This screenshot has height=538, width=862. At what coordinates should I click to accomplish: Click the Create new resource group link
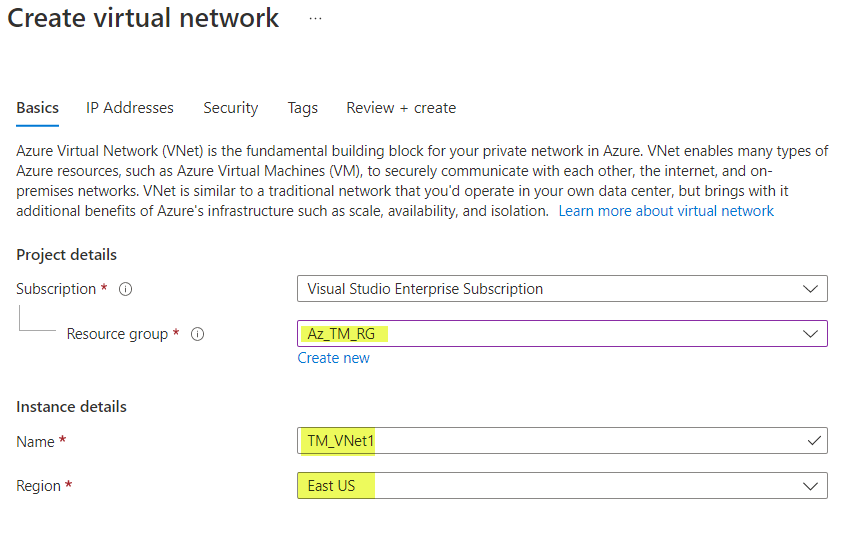pos(333,358)
